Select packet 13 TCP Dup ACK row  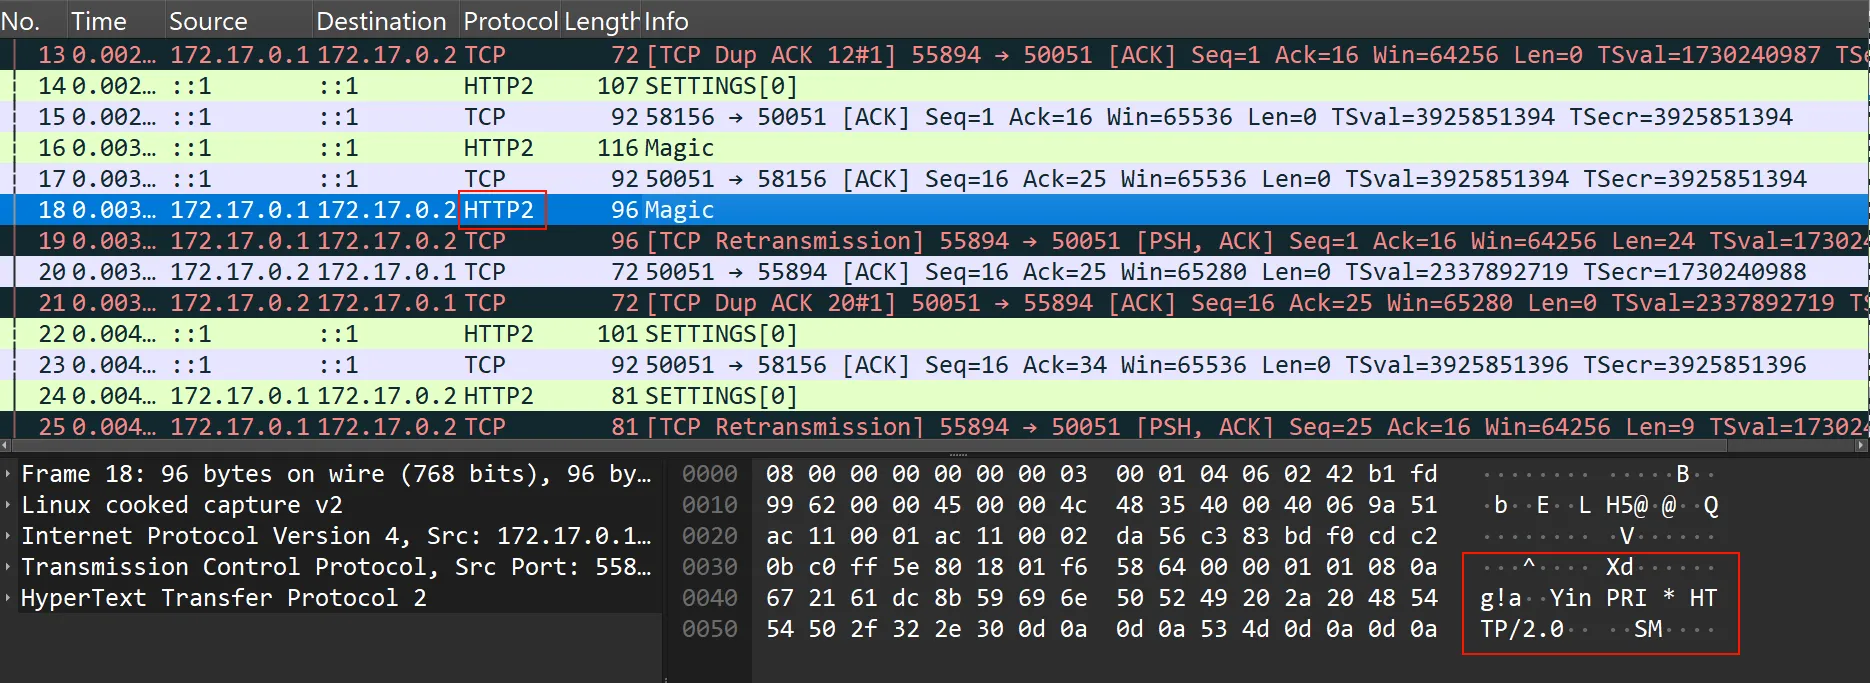(x=935, y=54)
